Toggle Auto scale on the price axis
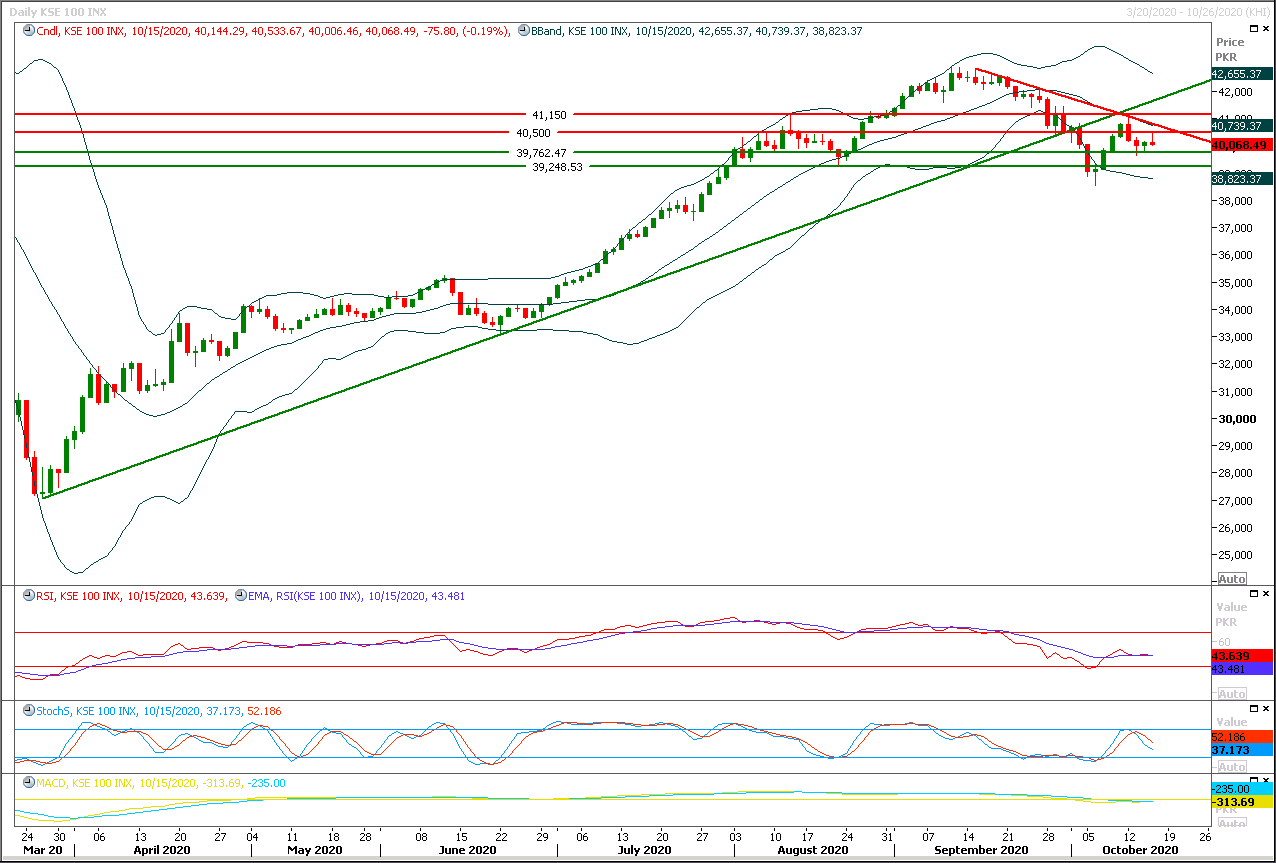1276x863 pixels. click(x=1231, y=579)
